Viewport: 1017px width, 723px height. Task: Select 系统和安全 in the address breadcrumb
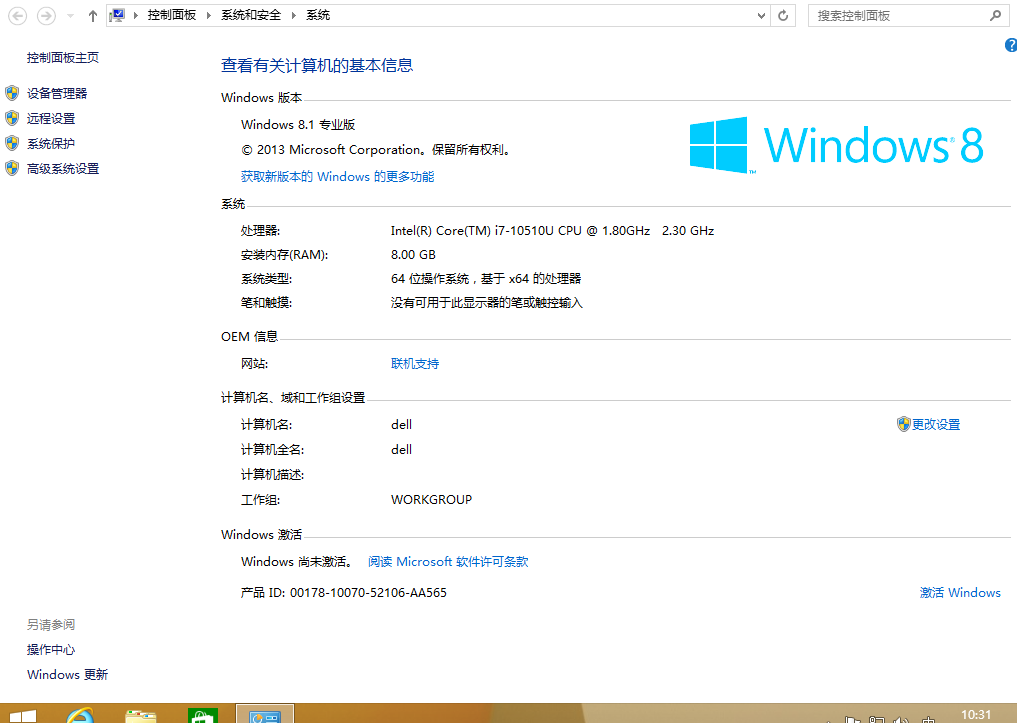pyautogui.click(x=250, y=15)
